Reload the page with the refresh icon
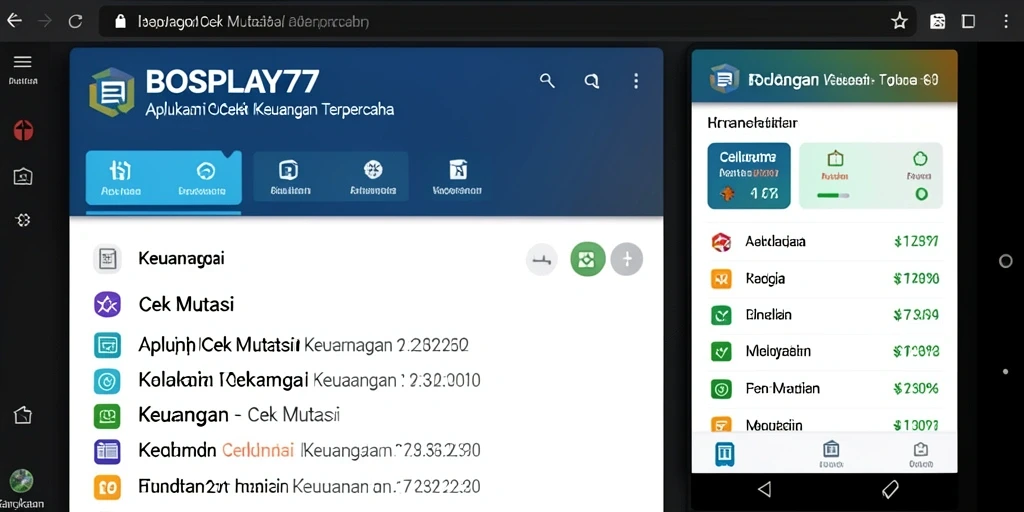This screenshot has height=512, width=1024. pyautogui.click(x=76, y=21)
